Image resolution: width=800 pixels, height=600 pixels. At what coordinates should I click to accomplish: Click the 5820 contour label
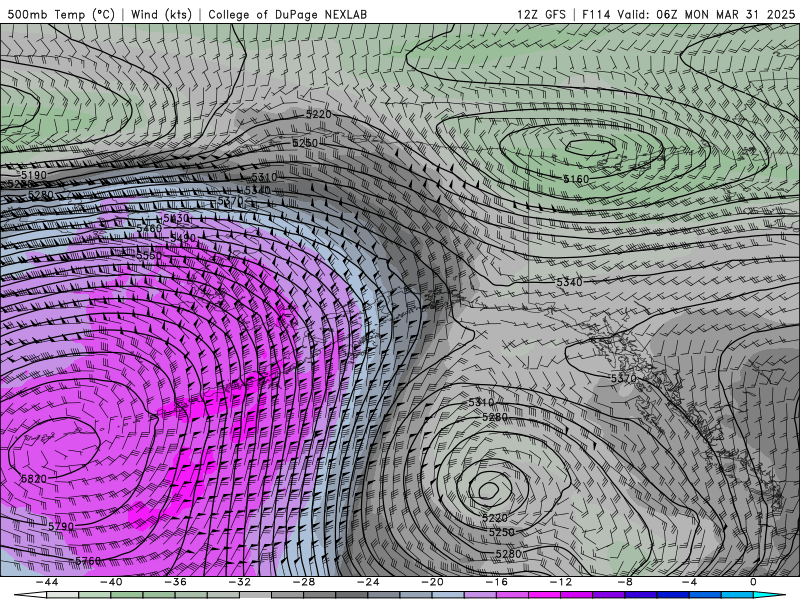click(34, 479)
